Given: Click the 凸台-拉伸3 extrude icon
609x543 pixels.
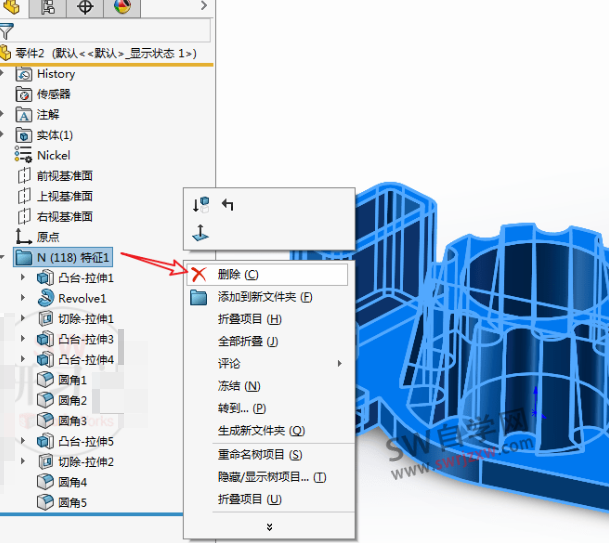Looking at the screenshot, I should coord(45,339).
